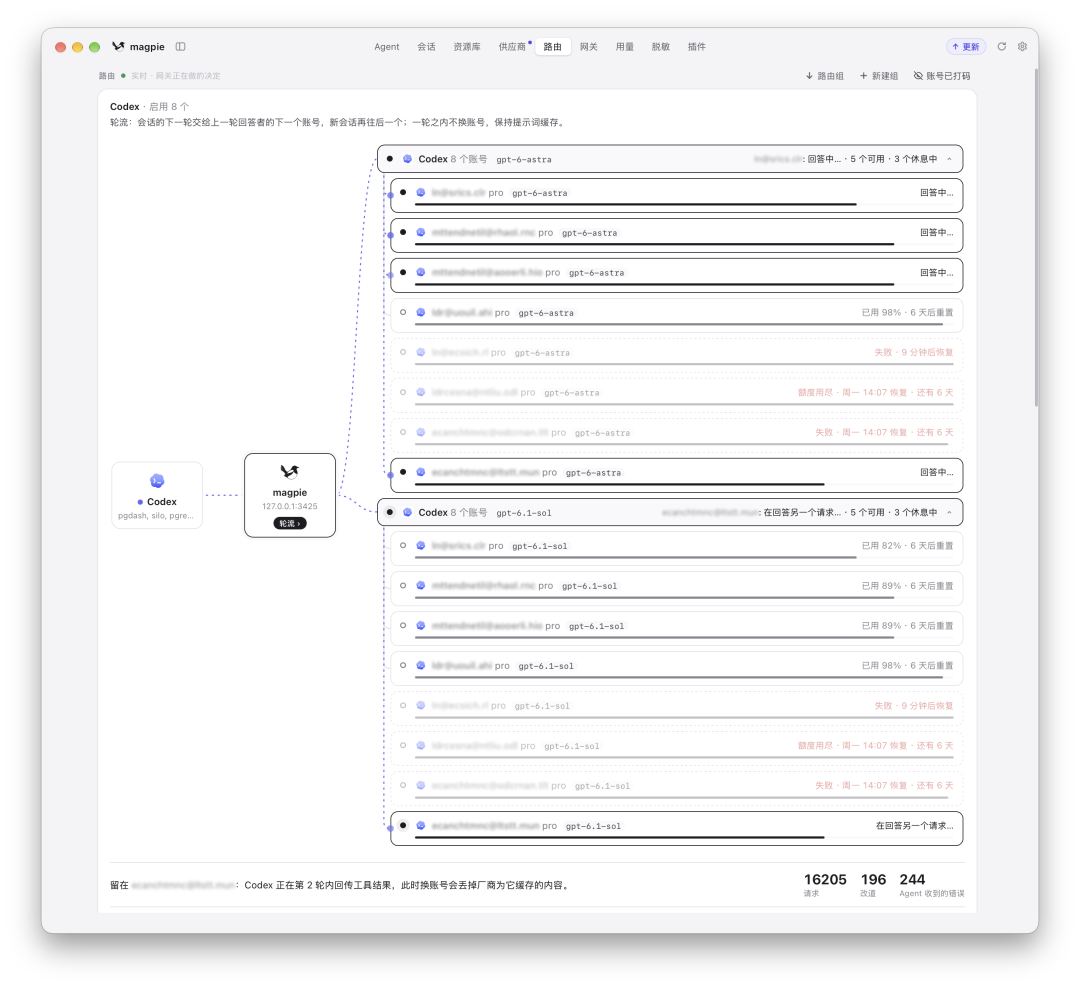Click Codex icon in gpt-6.1-sol row 失败 · 周一 14:07 恢复
The image size is (1080, 988).
(420, 785)
